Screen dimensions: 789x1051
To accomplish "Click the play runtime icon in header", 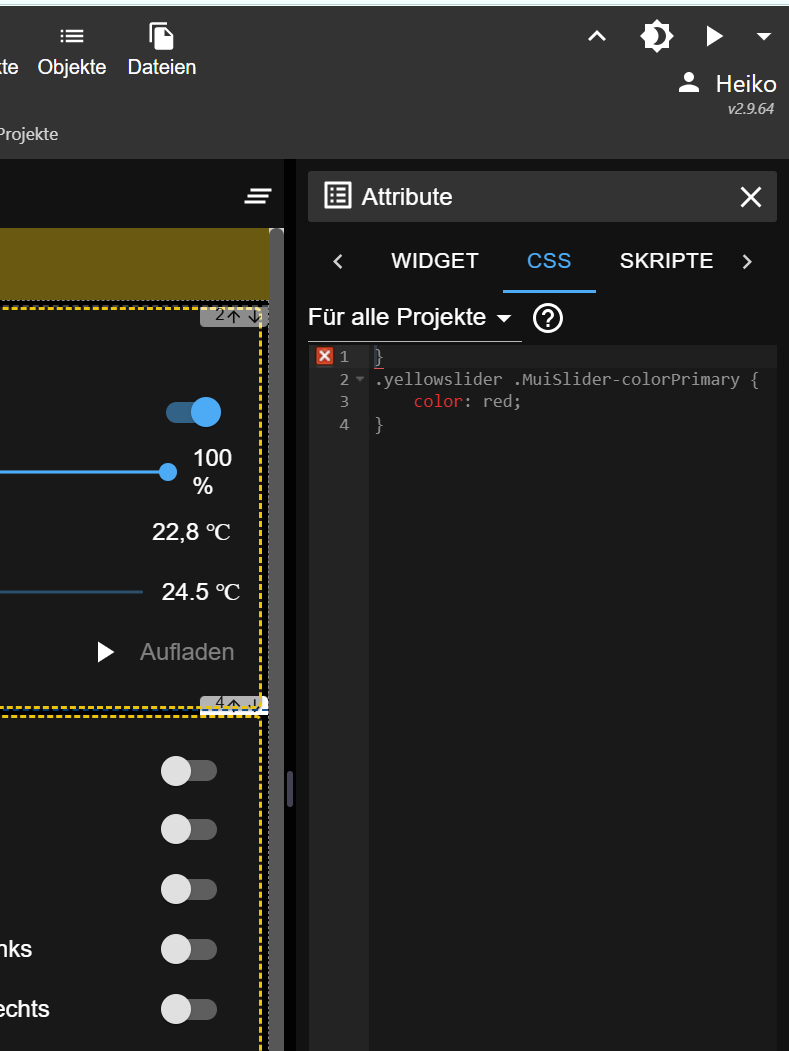I will click(x=714, y=37).
